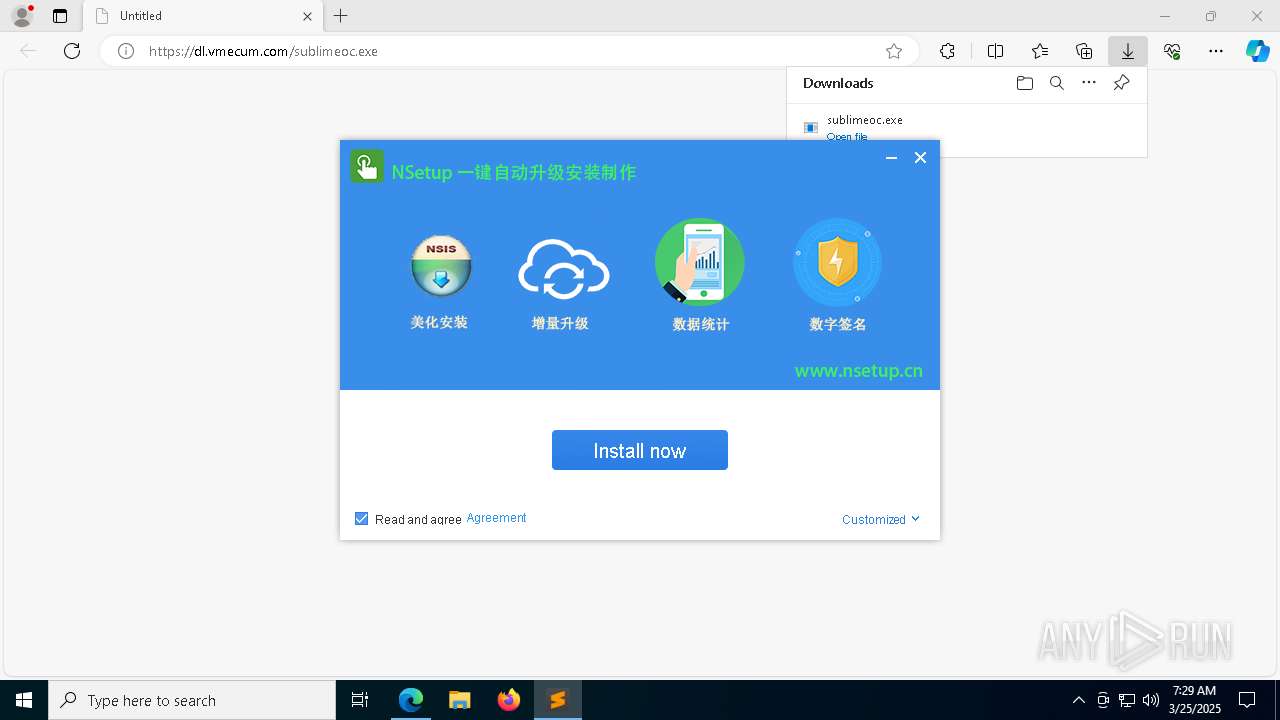Click the Sublime installer taskbar icon

pos(558,700)
